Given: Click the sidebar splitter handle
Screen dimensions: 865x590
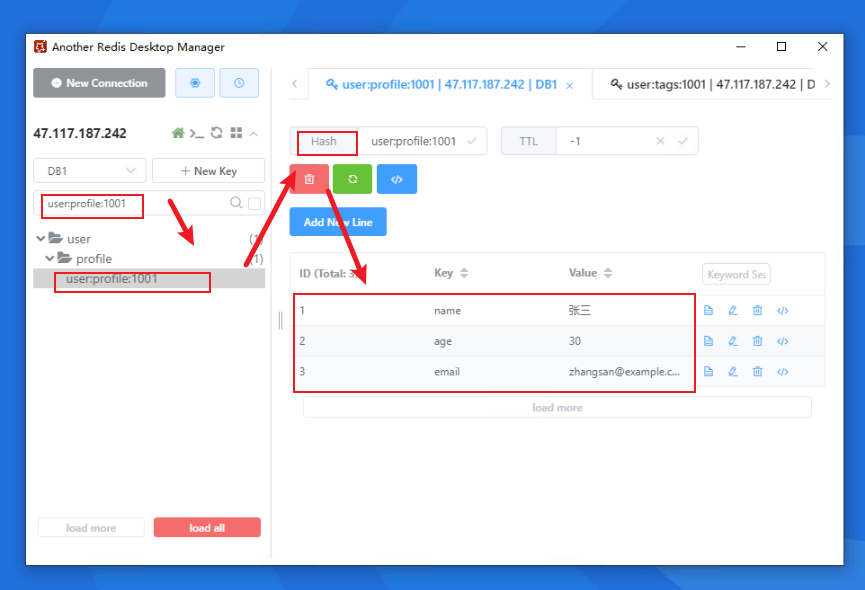Looking at the screenshot, I should point(280,320).
